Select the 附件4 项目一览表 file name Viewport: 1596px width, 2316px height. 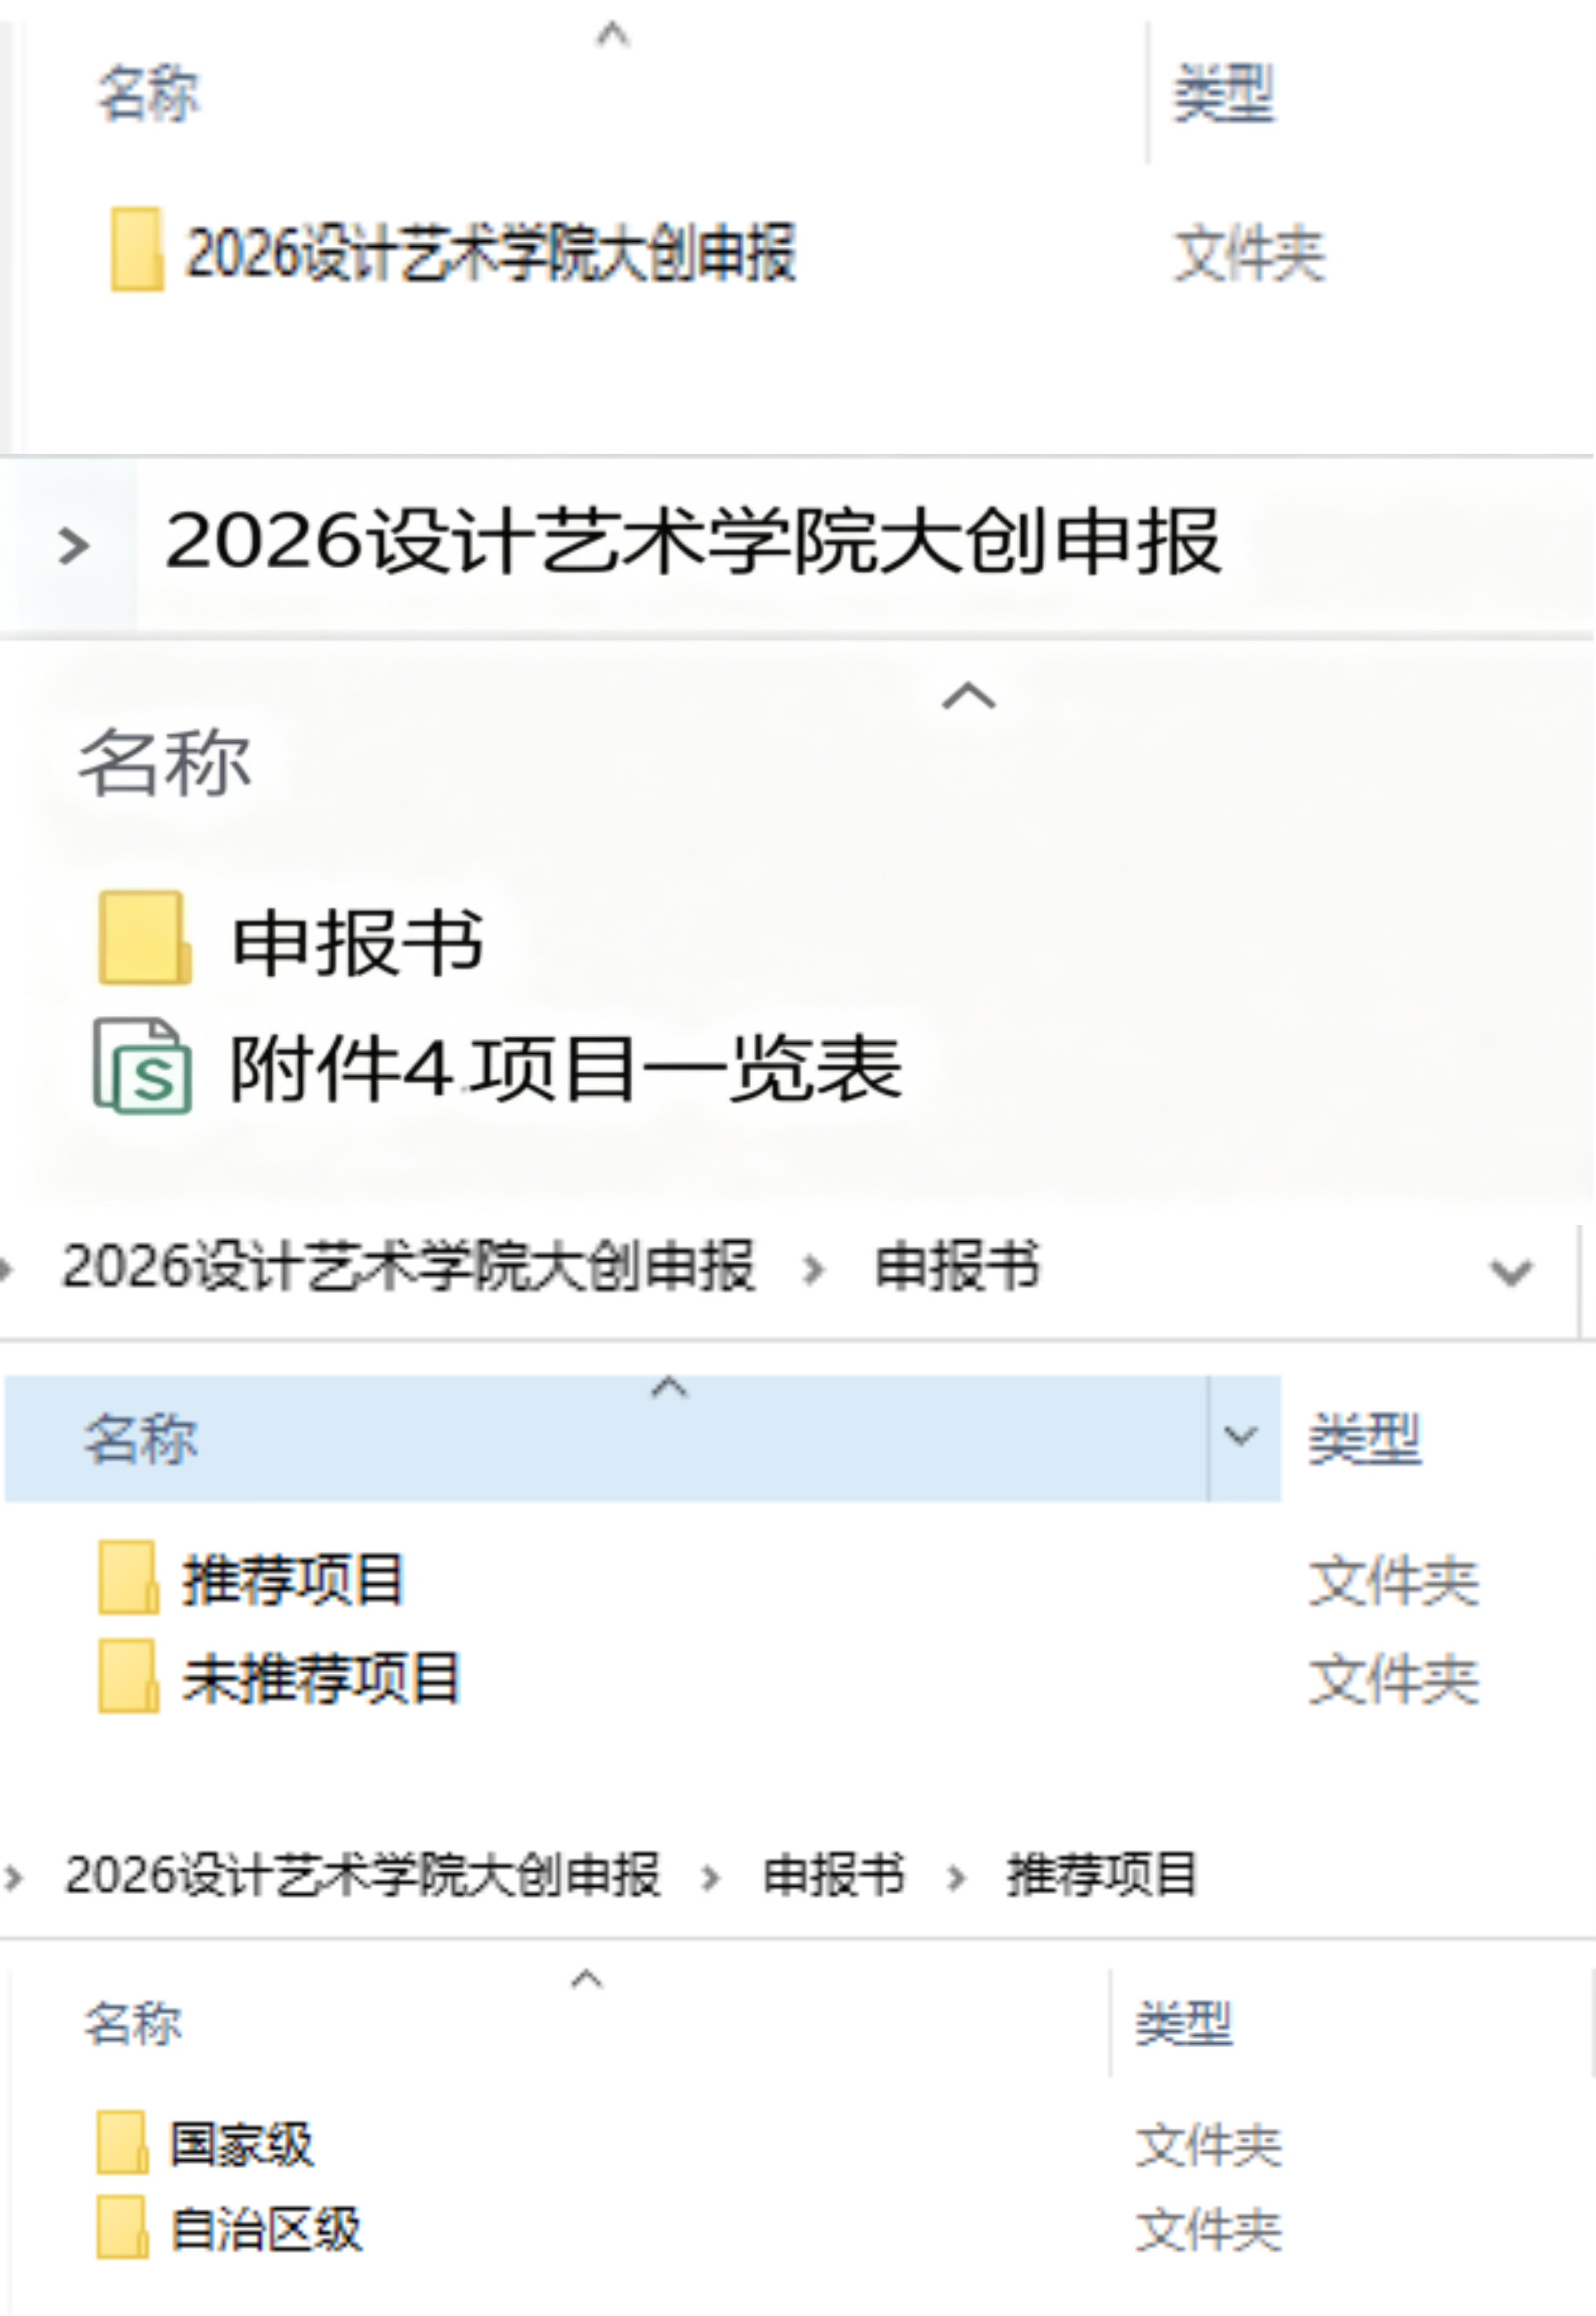click(x=567, y=1068)
